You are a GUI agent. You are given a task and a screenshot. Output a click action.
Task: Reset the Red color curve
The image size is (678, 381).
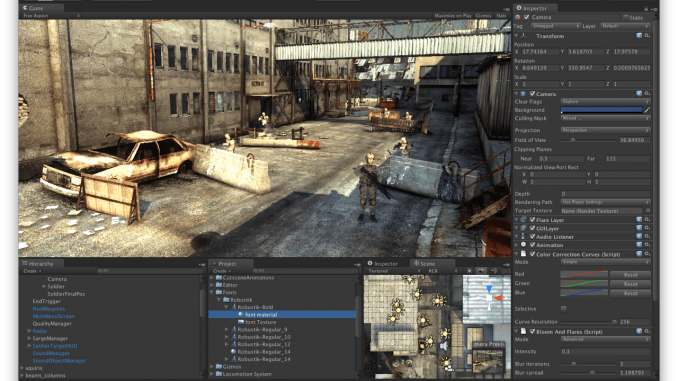point(630,275)
